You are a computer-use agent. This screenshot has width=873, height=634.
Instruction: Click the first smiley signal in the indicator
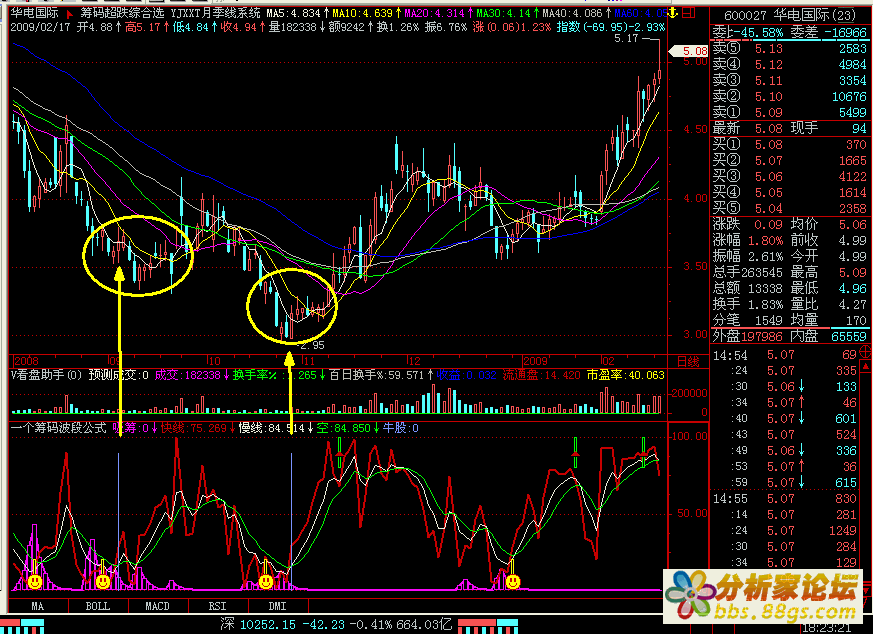click(x=35, y=582)
